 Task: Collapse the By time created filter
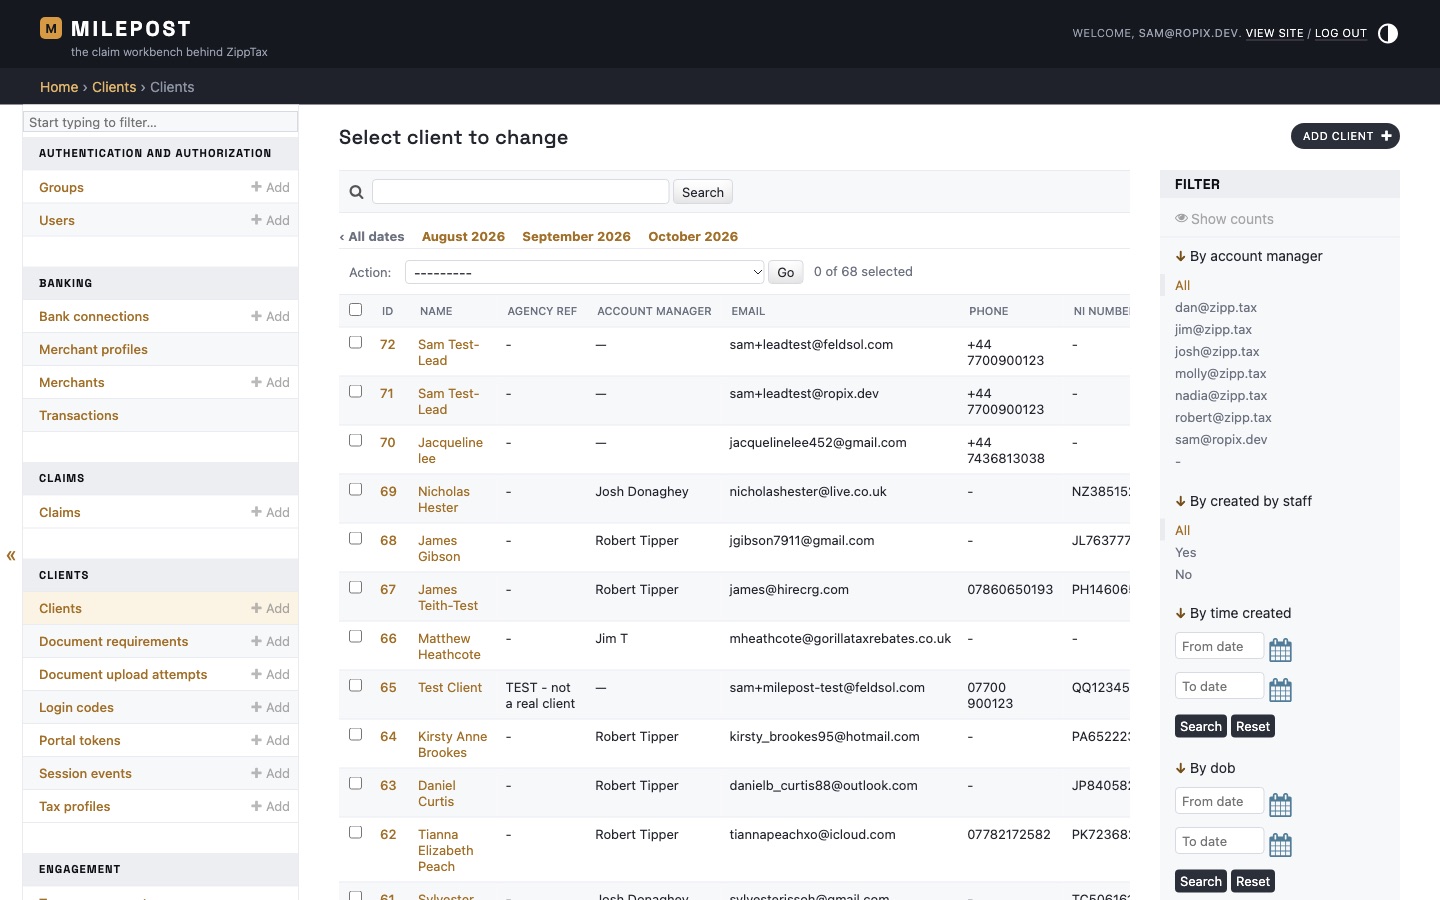[1233, 613]
